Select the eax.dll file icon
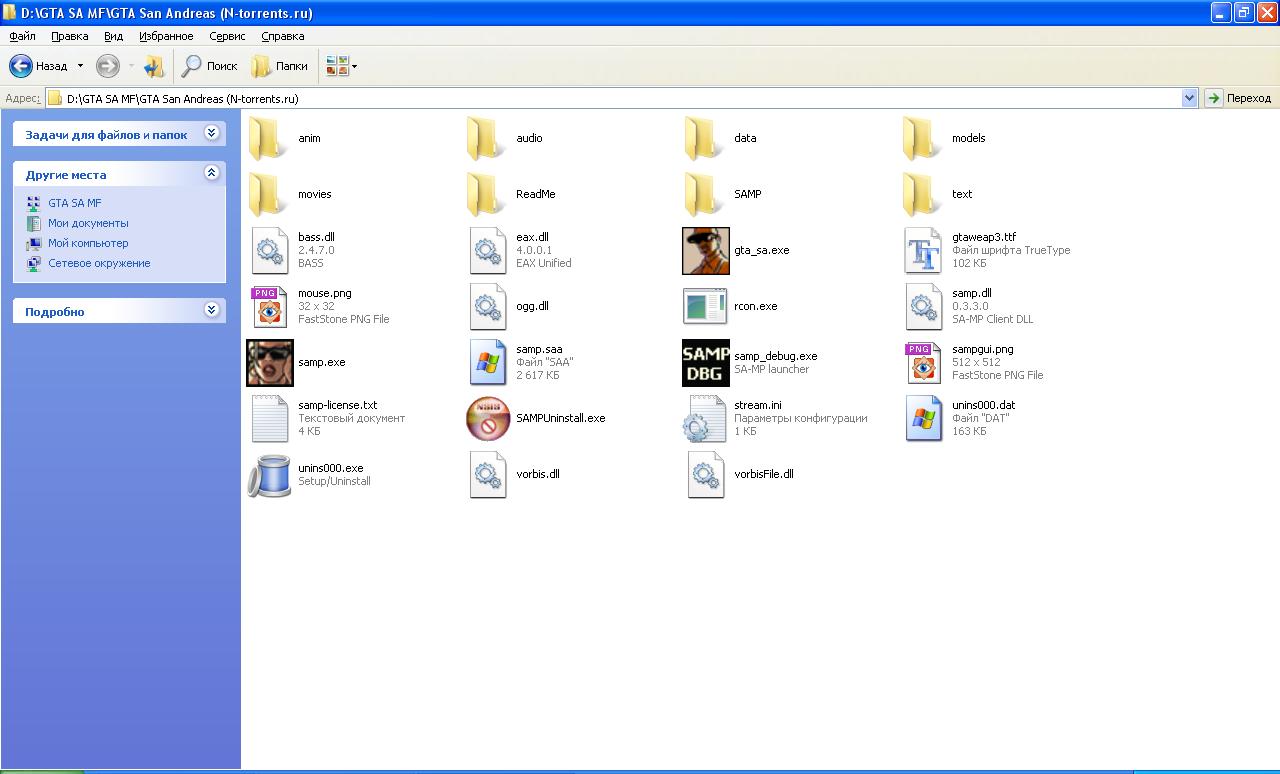1280x774 pixels. point(487,250)
